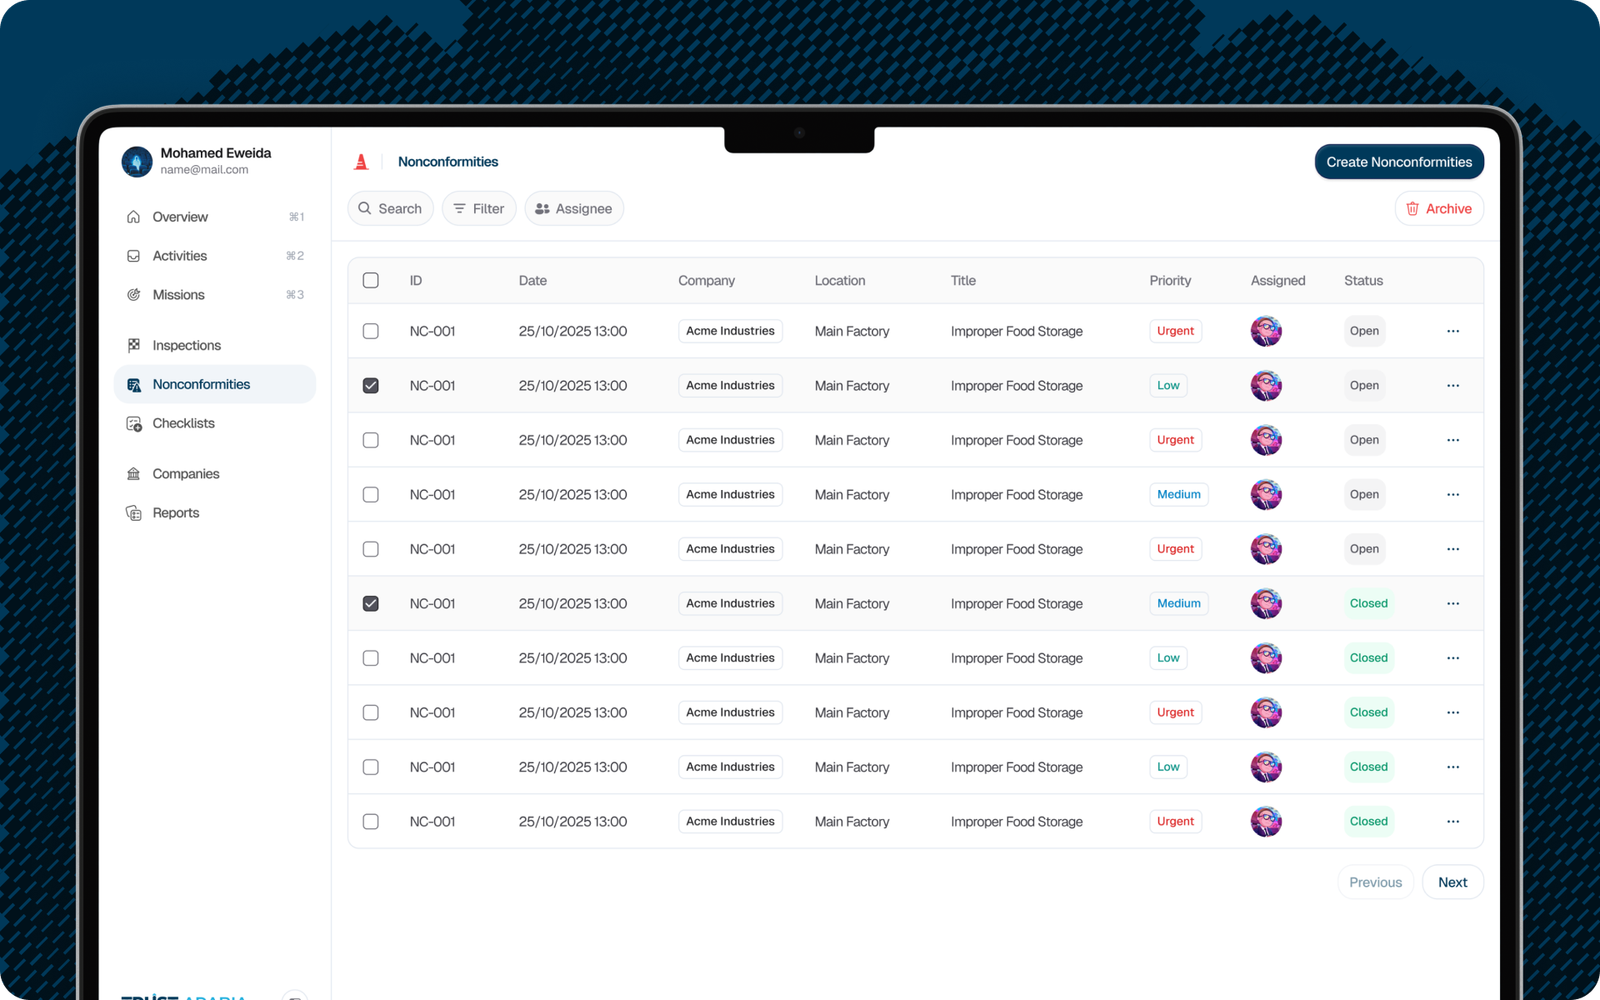Go to Activities in sidebar

[x=215, y=256]
